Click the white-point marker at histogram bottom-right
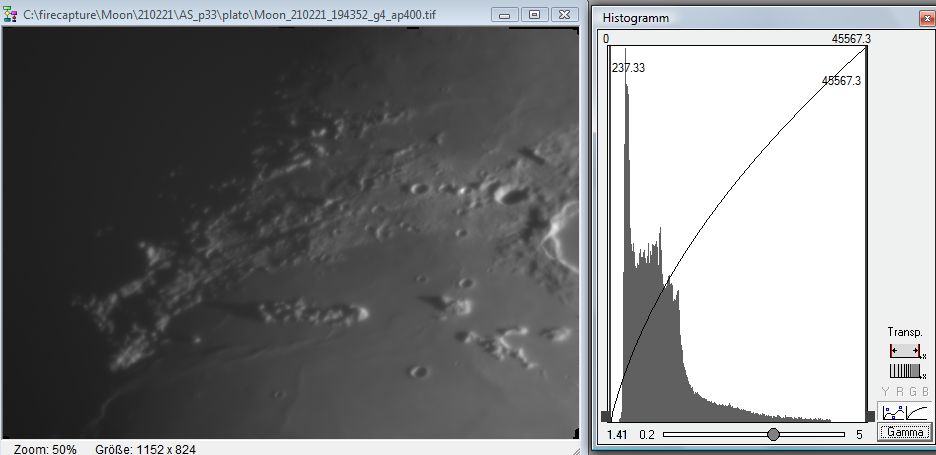The image size is (936, 455). (x=870, y=416)
